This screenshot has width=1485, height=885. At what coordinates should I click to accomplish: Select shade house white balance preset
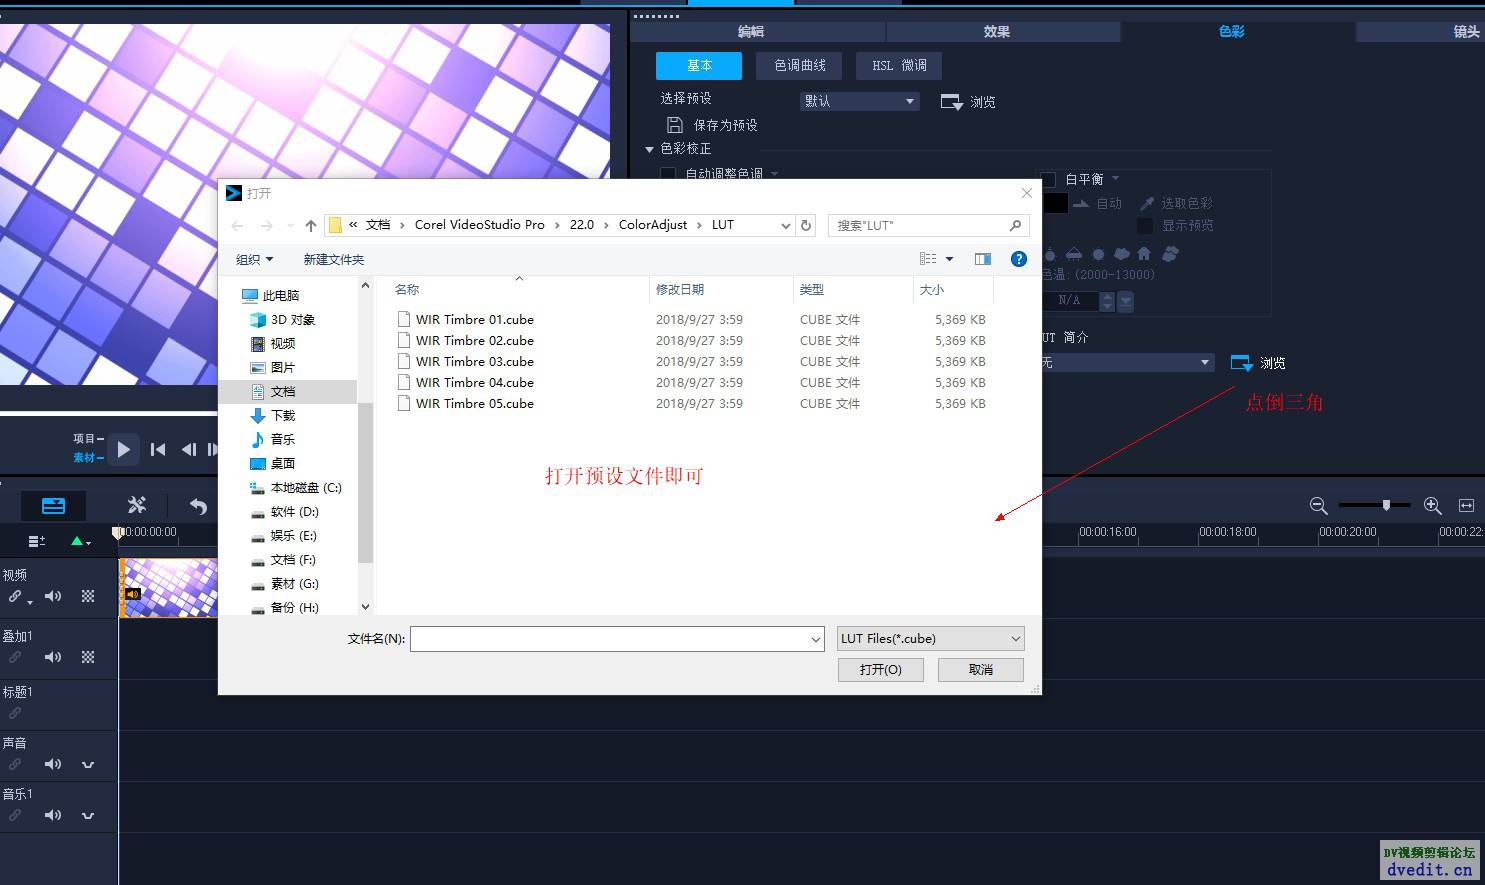click(1144, 254)
